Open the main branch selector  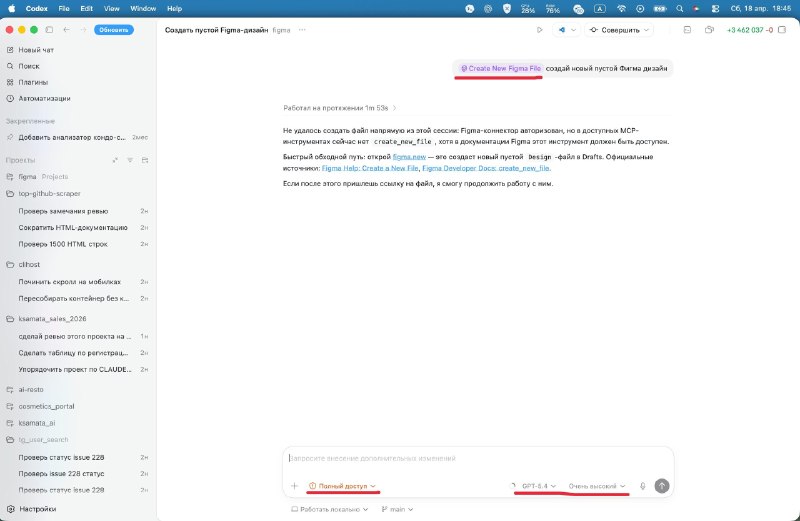point(397,509)
